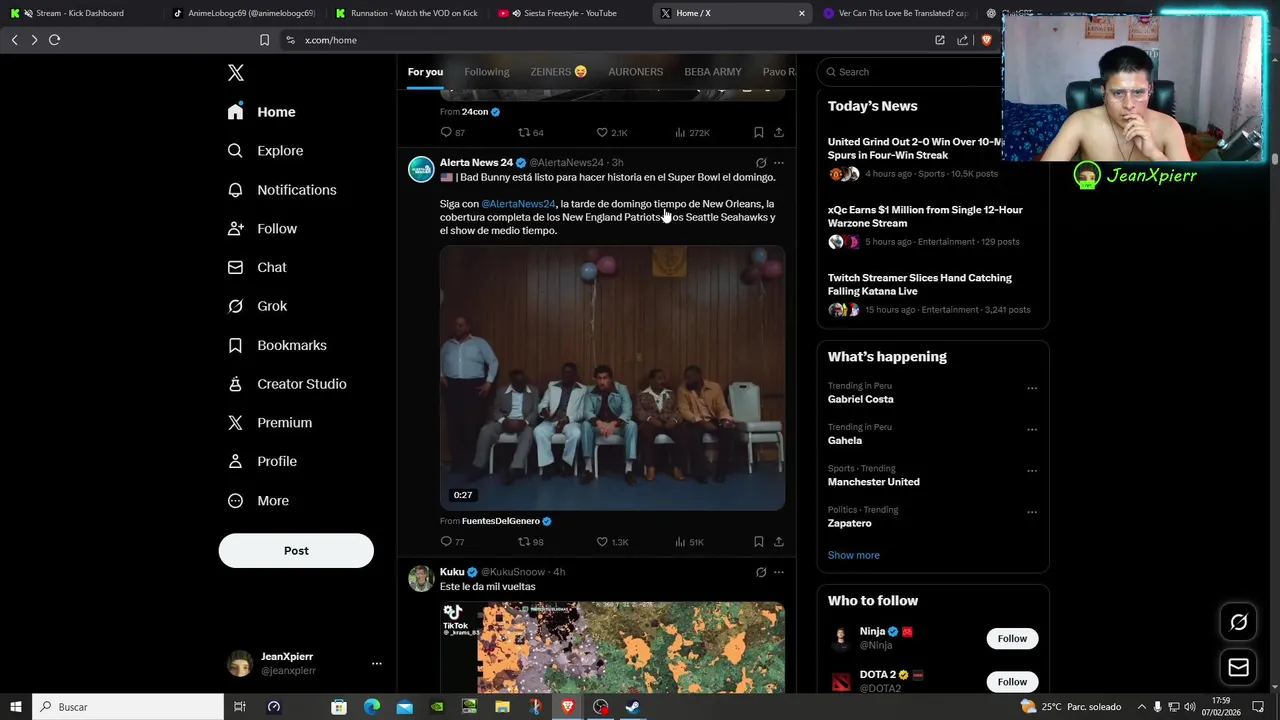Viewport: 1280px width, 720px height.
Task: Click the Brave shields icon in address bar
Action: [x=986, y=40]
